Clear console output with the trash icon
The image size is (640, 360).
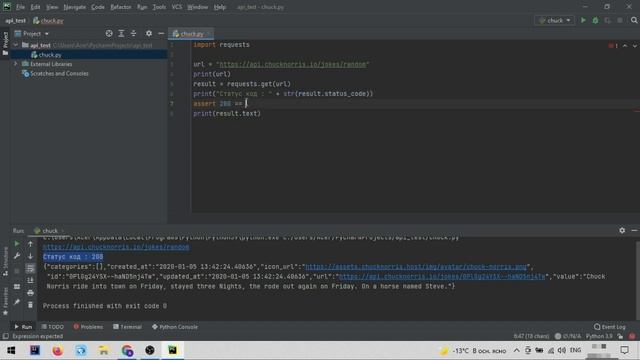point(30,305)
